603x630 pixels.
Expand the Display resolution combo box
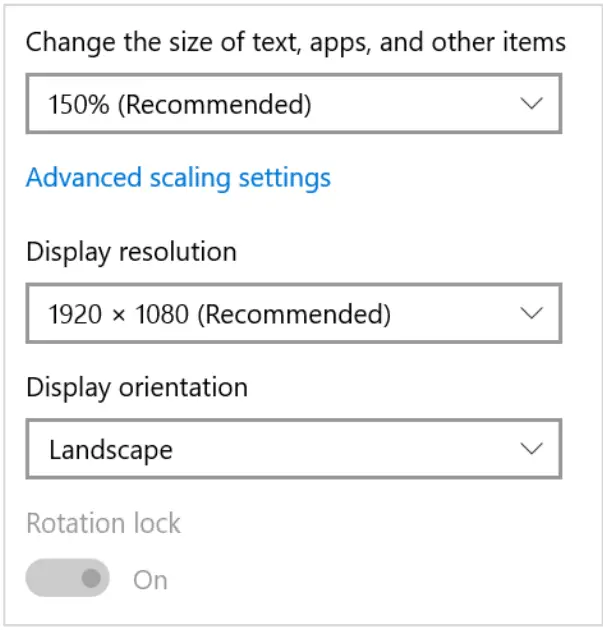click(x=293, y=314)
